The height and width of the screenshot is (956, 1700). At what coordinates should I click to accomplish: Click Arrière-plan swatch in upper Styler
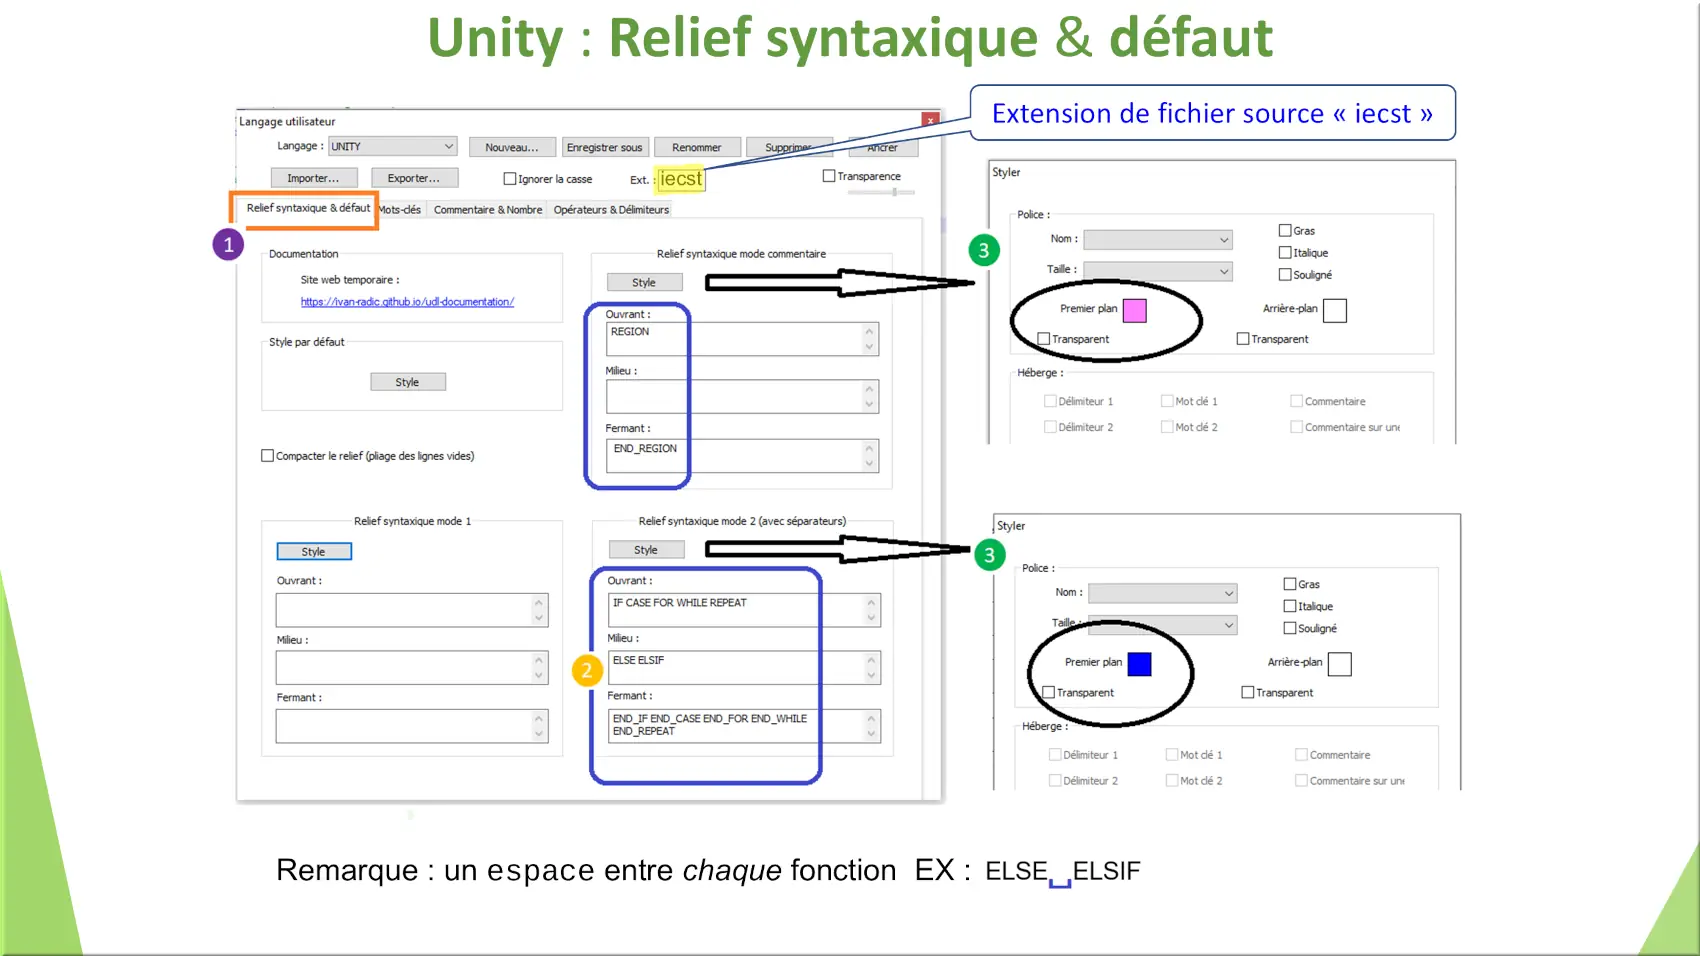[1335, 311]
